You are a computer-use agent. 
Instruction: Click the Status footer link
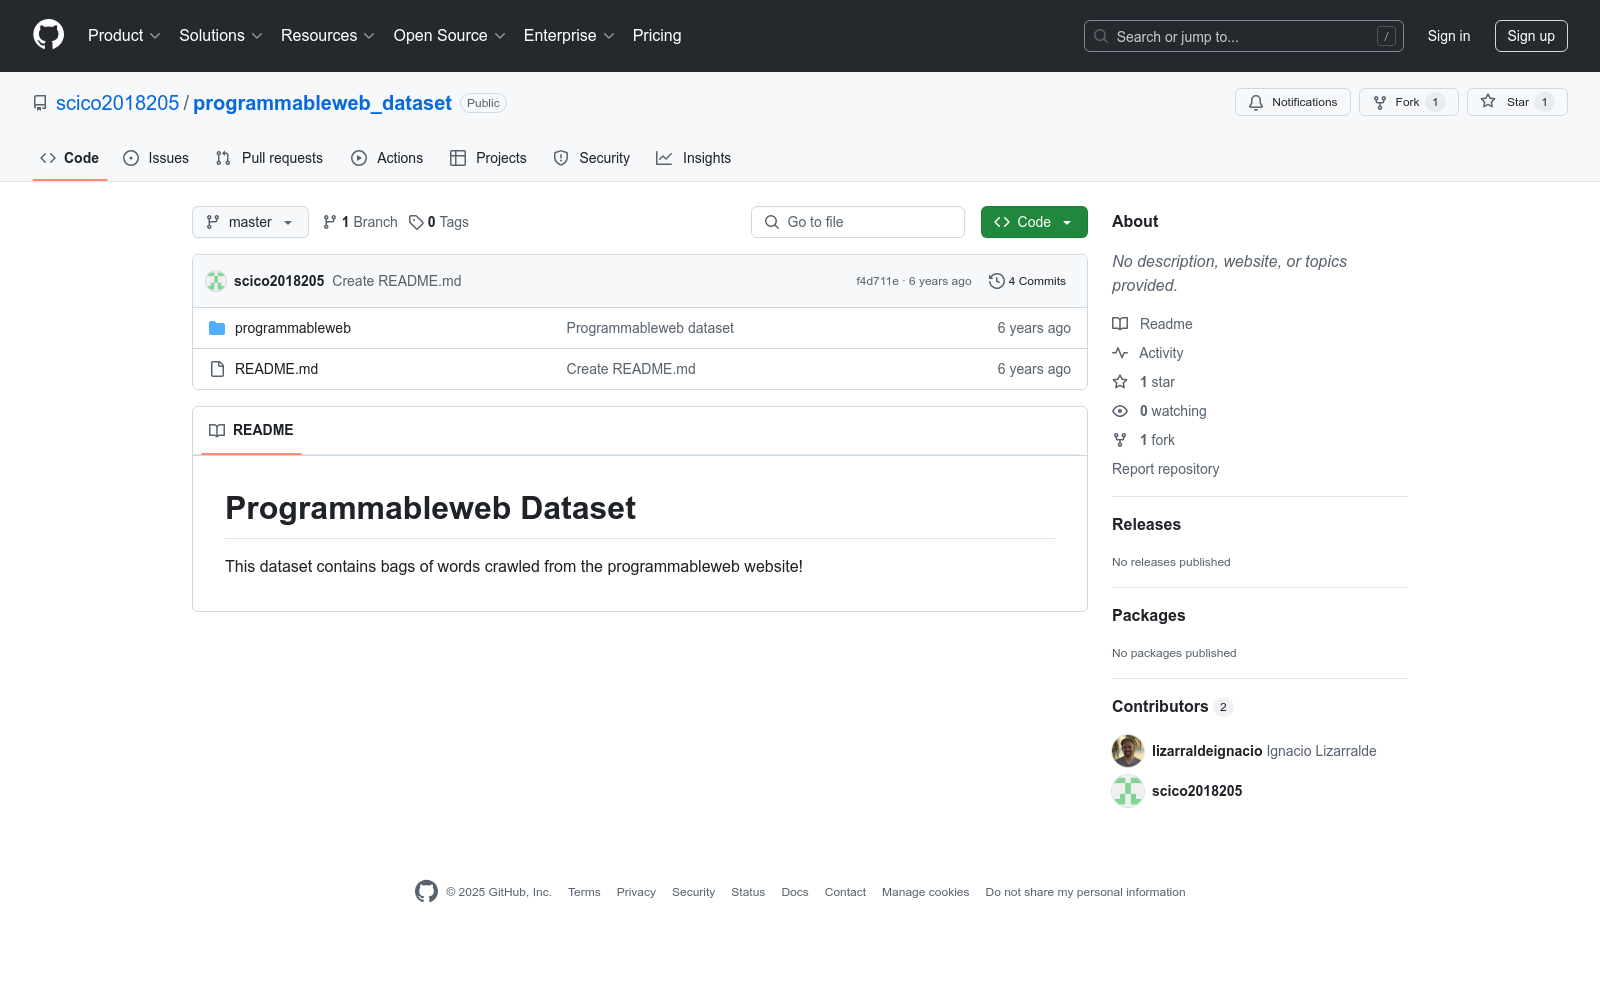(x=748, y=892)
